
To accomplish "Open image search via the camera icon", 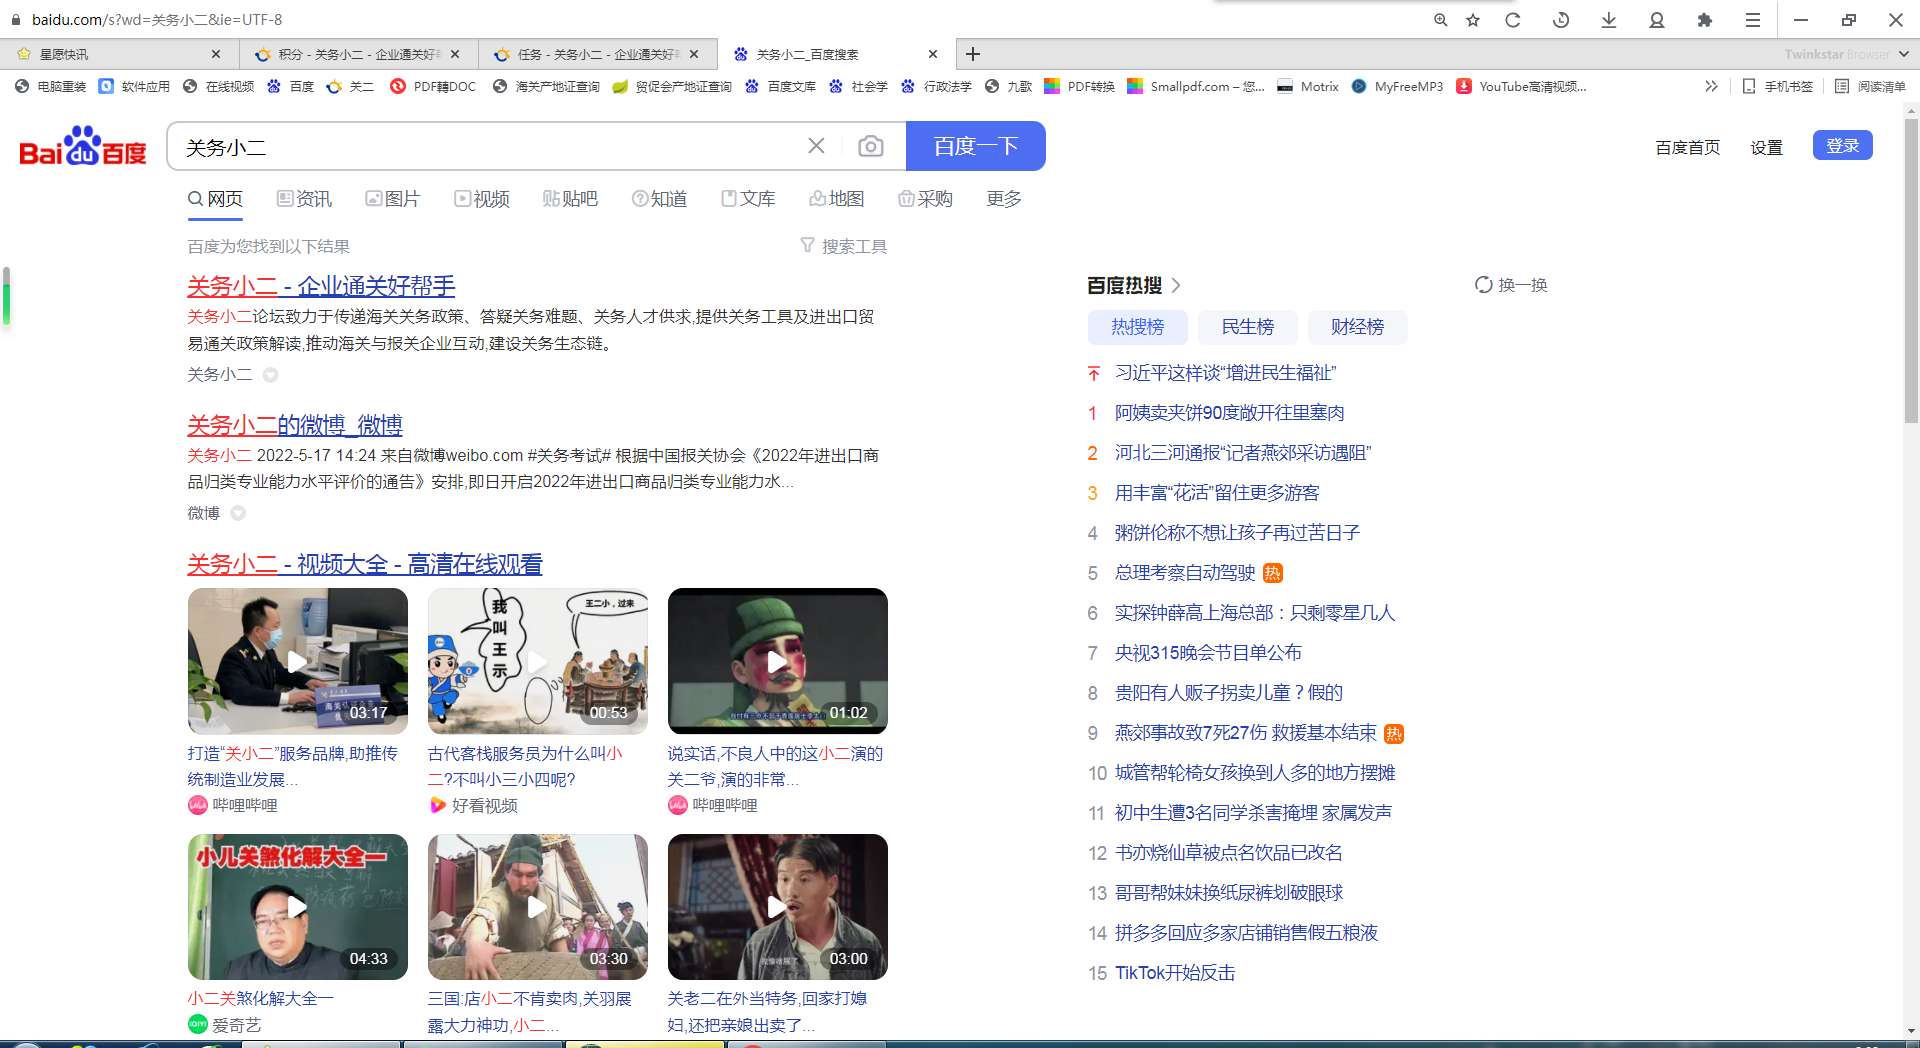I will point(871,146).
